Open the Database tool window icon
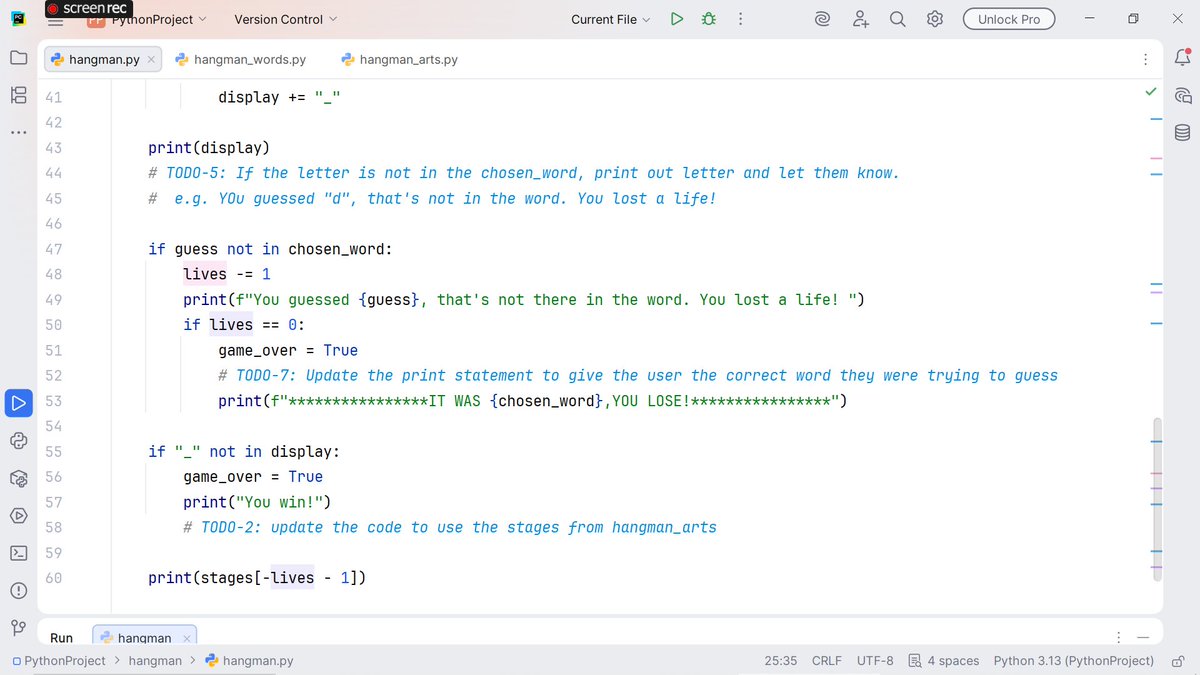 [1182, 133]
